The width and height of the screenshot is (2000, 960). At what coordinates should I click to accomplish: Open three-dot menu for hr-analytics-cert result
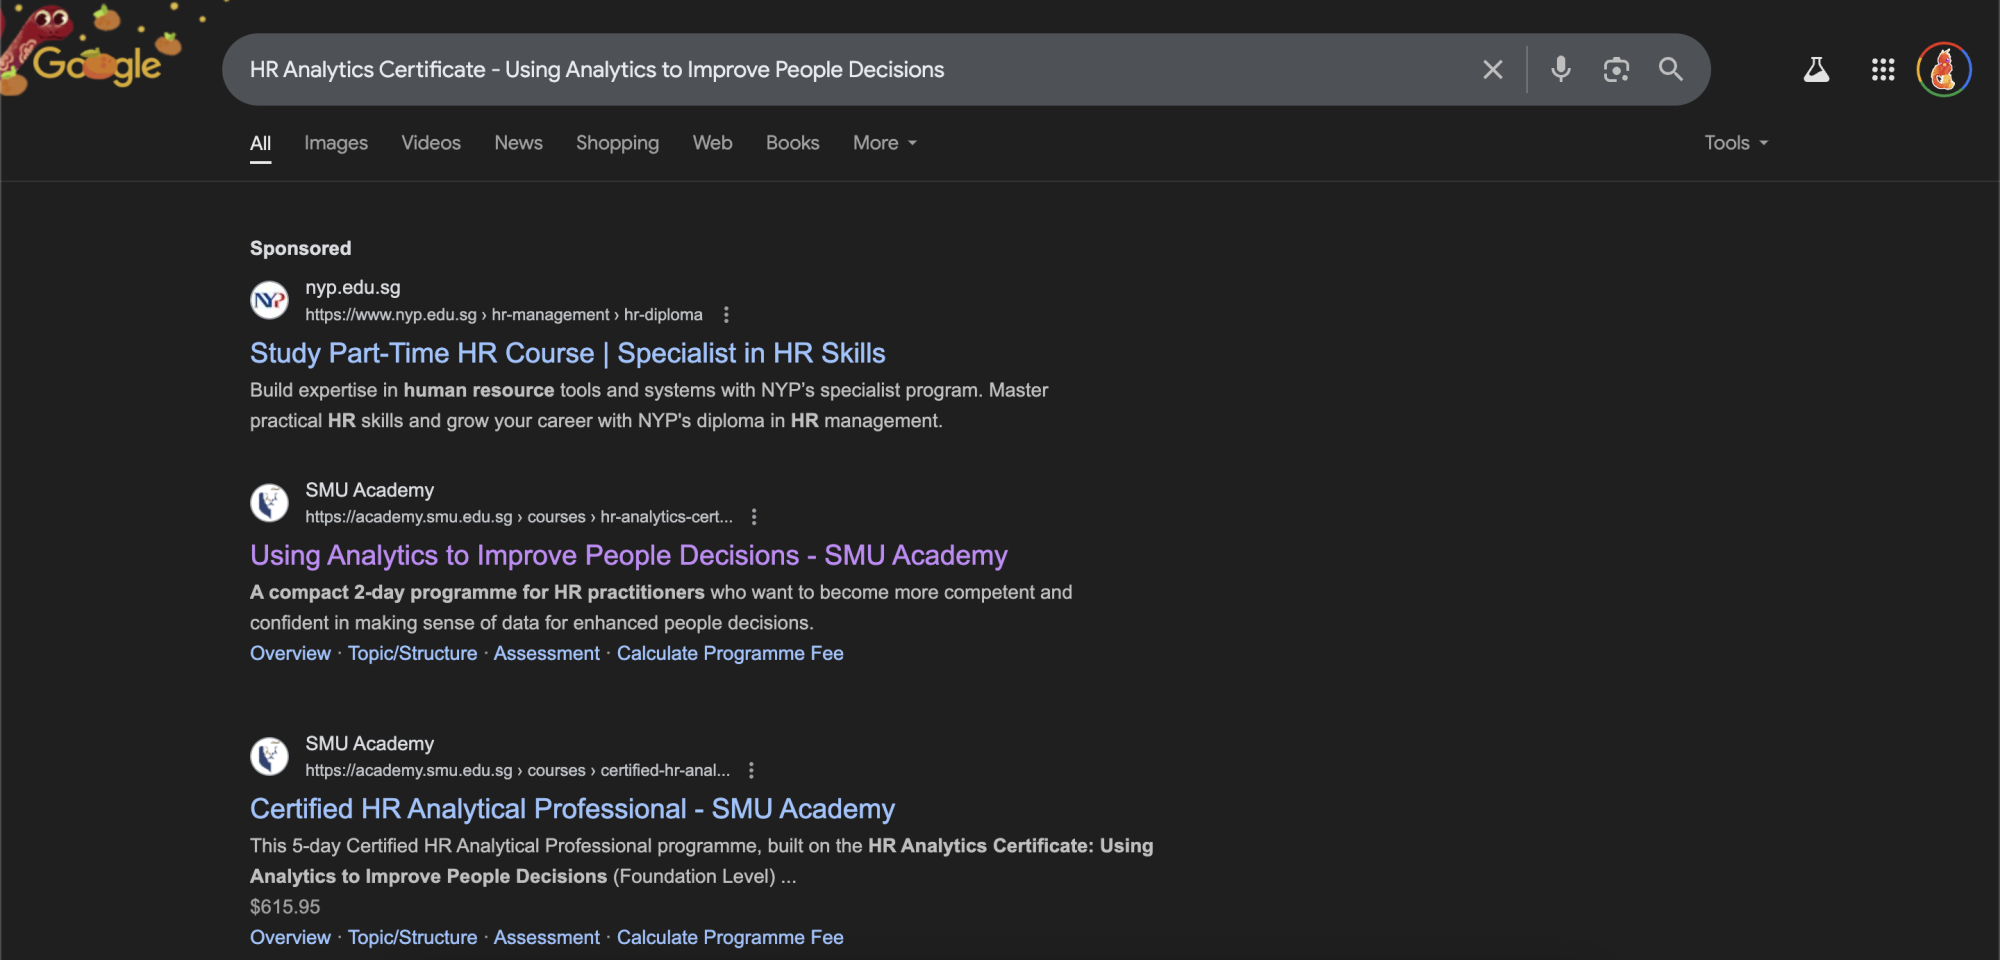(x=754, y=517)
